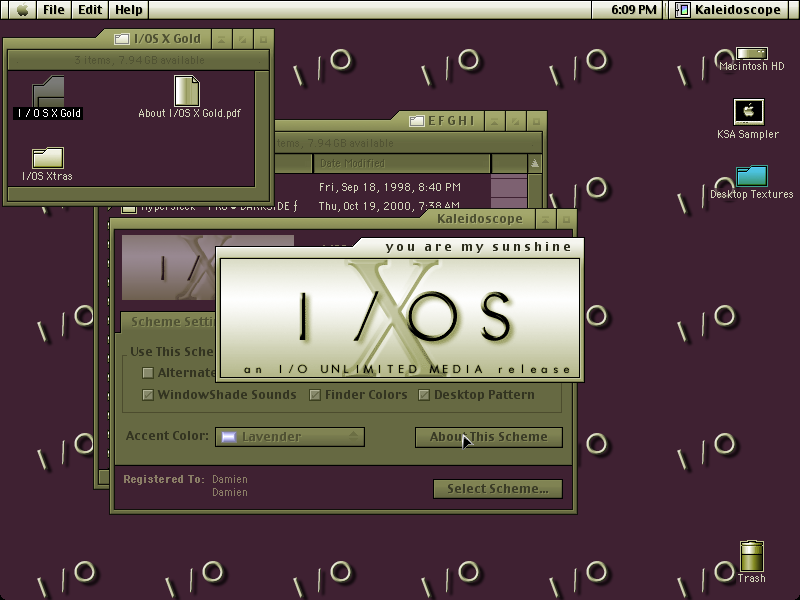Collapse the EFGHI window with WindowShade

(494, 122)
